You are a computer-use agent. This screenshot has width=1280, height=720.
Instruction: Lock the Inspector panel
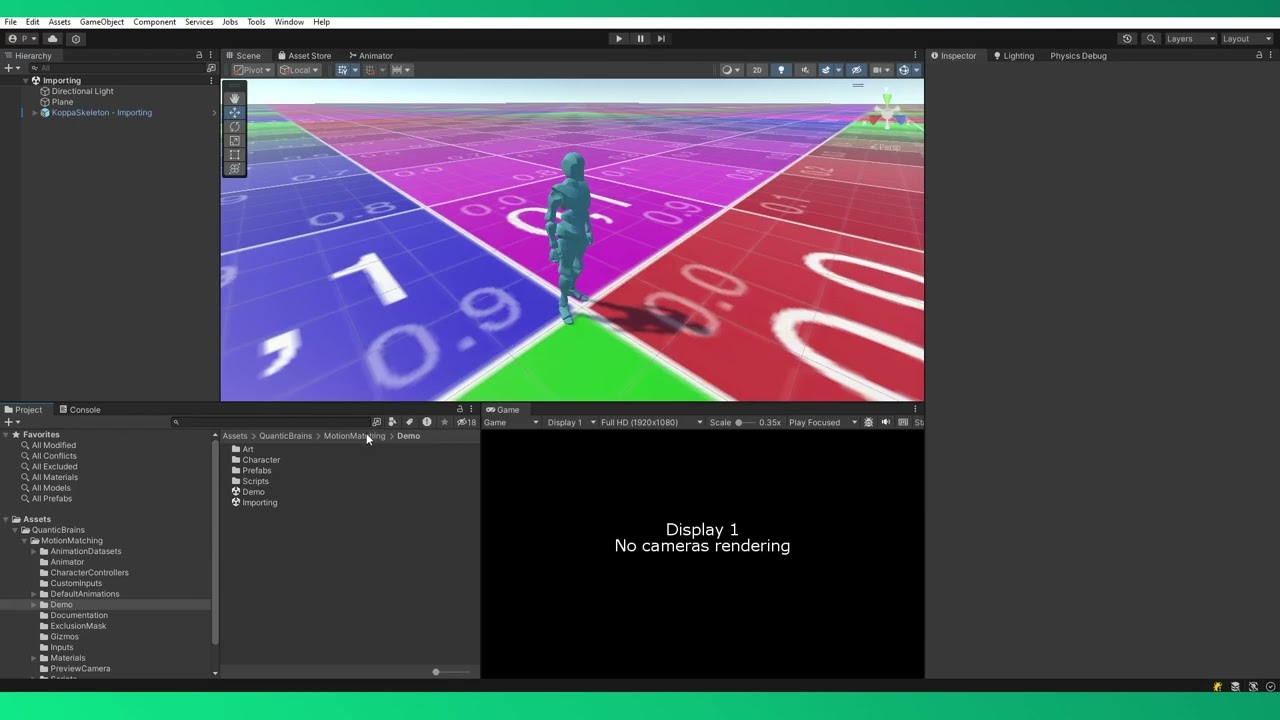coord(1258,55)
